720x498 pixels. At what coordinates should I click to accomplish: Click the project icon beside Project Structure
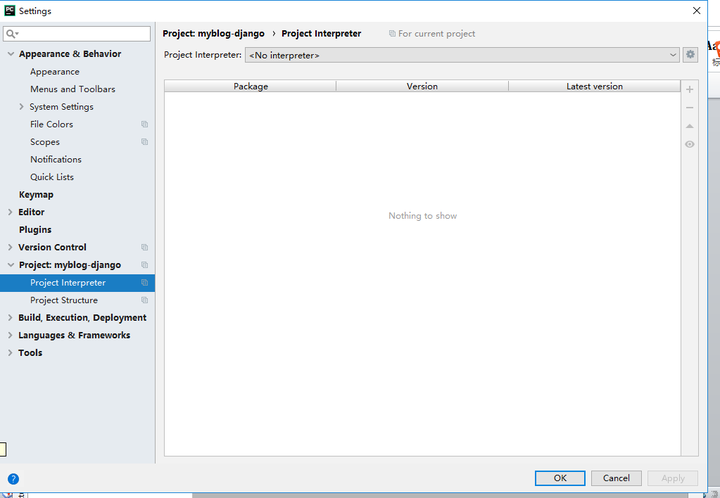click(x=145, y=300)
